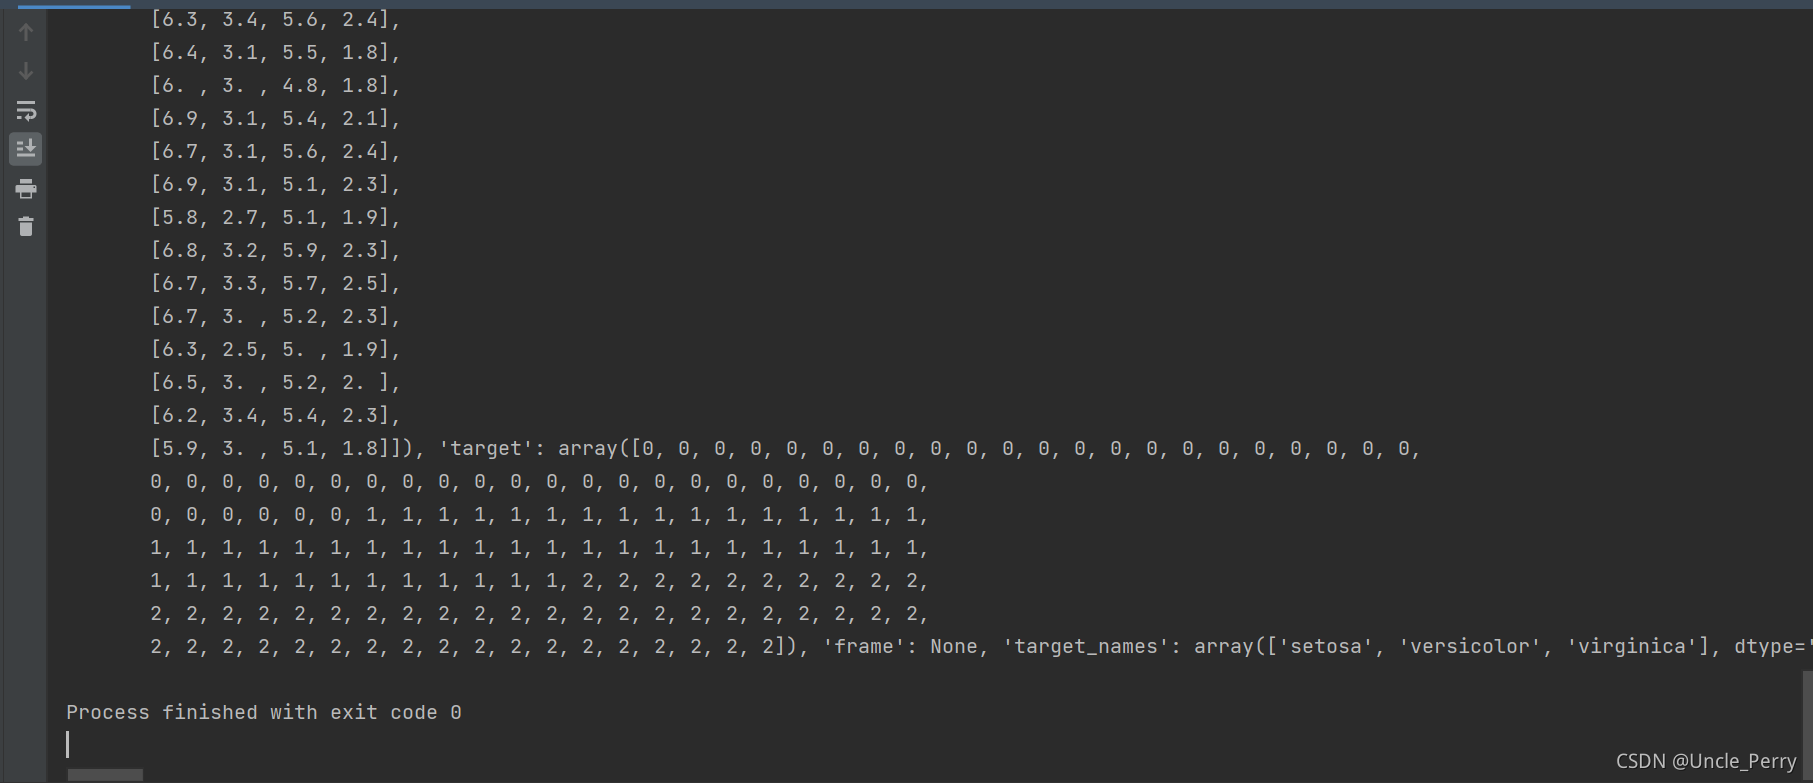Click the horizontal scrollbar at the console bottom

105,775
